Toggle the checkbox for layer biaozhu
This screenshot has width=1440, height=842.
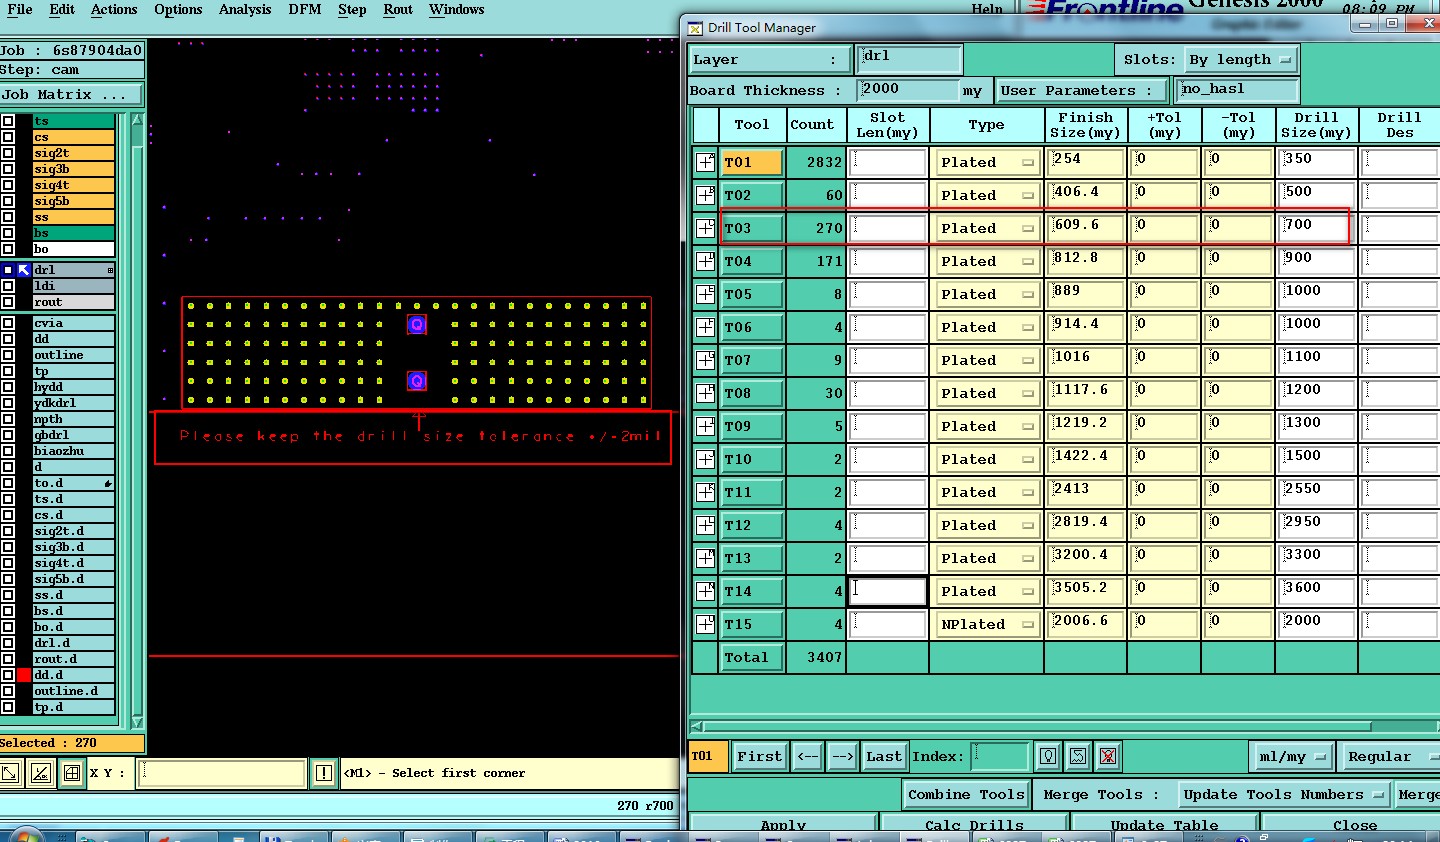click(8, 451)
